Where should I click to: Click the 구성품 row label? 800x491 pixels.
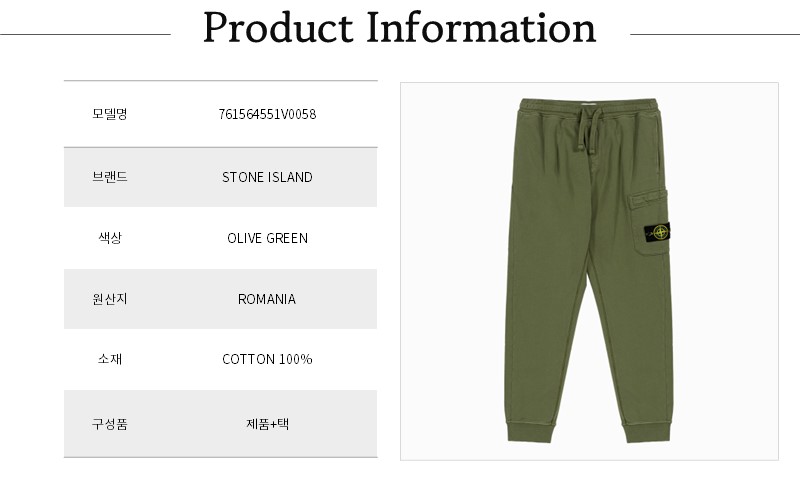(x=109, y=423)
